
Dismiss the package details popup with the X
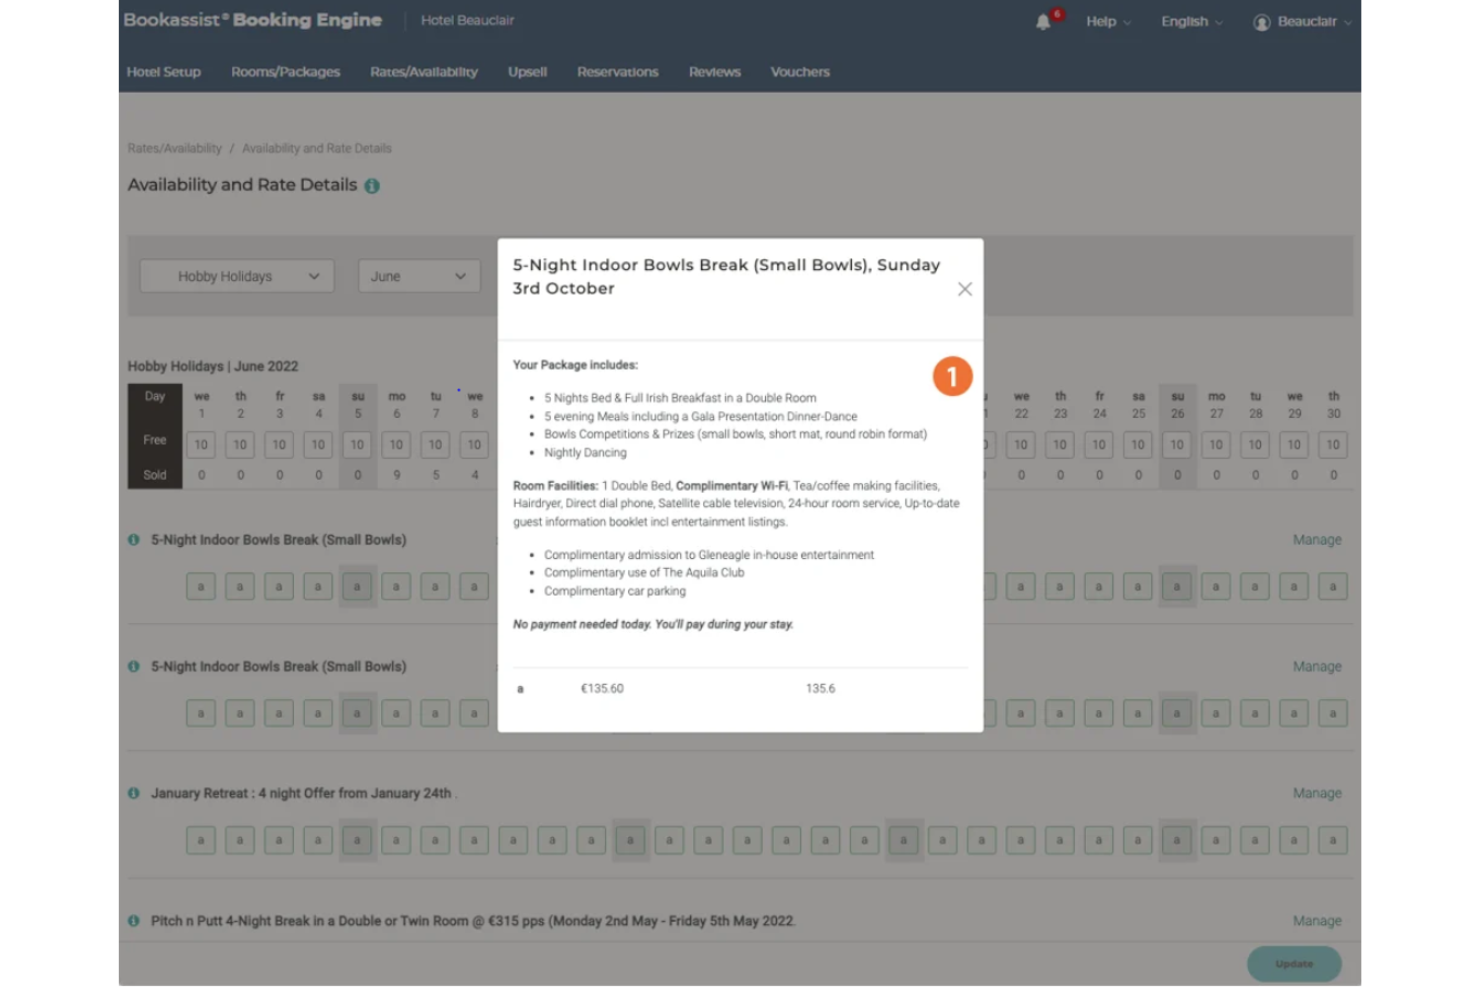coord(964,289)
